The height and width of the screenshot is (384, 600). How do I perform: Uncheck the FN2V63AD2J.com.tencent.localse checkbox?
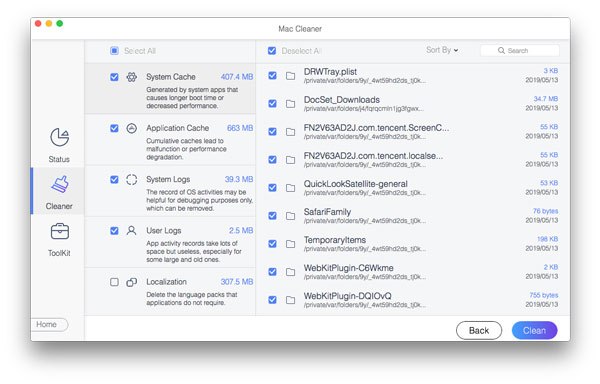272,159
